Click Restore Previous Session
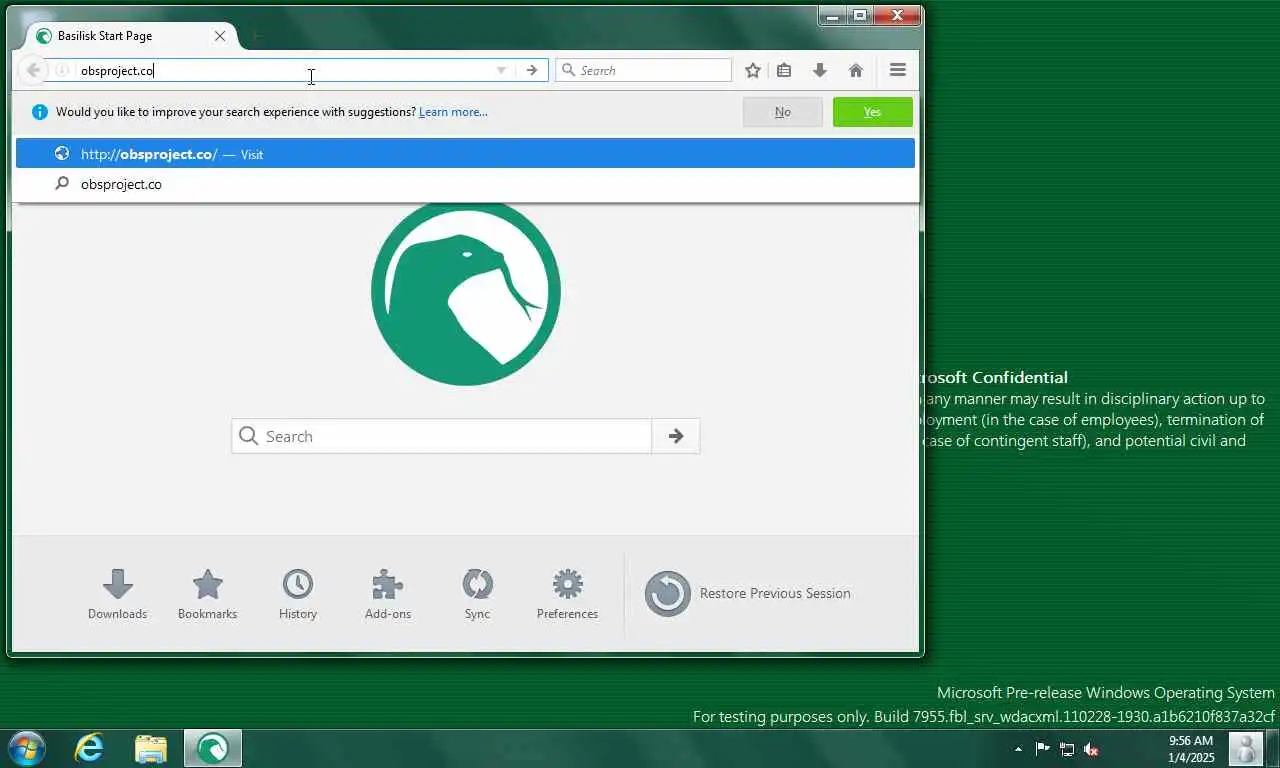Image resolution: width=1280 pixels, height=768 pixels. click(x=748, y=593)
